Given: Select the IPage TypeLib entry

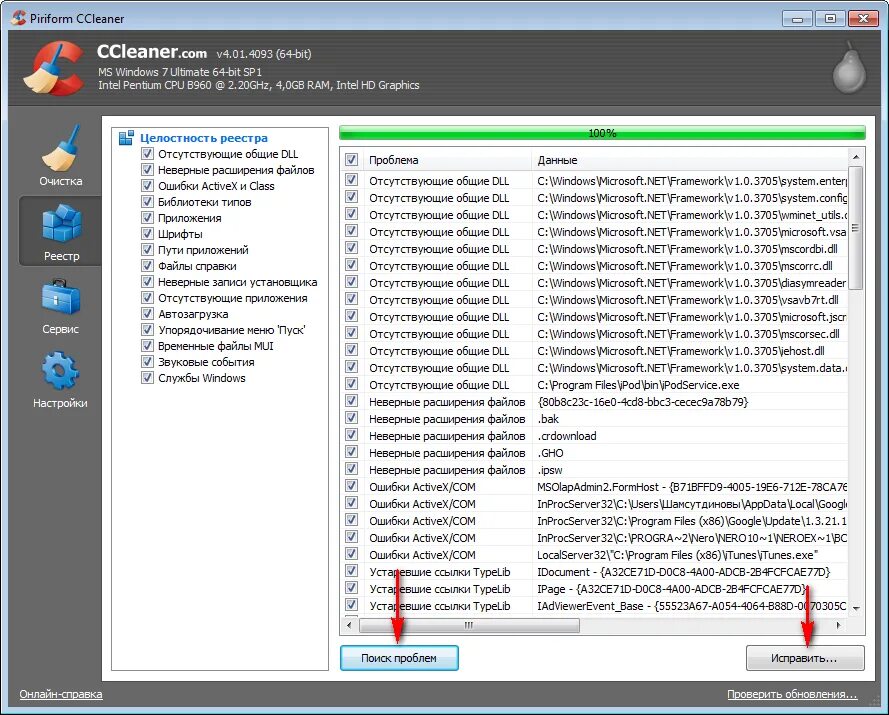Looking at the screenshot, I should coord(594,589).
